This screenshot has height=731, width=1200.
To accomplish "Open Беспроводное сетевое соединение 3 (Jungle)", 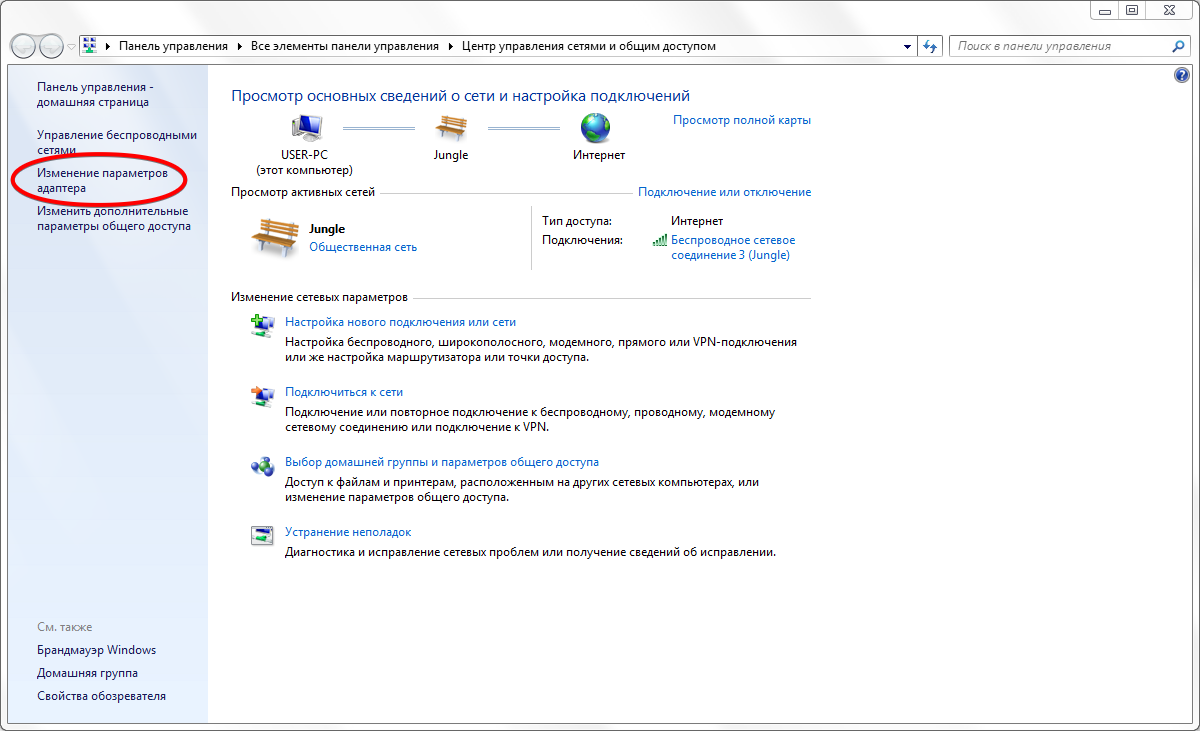I will pos(732,247).
